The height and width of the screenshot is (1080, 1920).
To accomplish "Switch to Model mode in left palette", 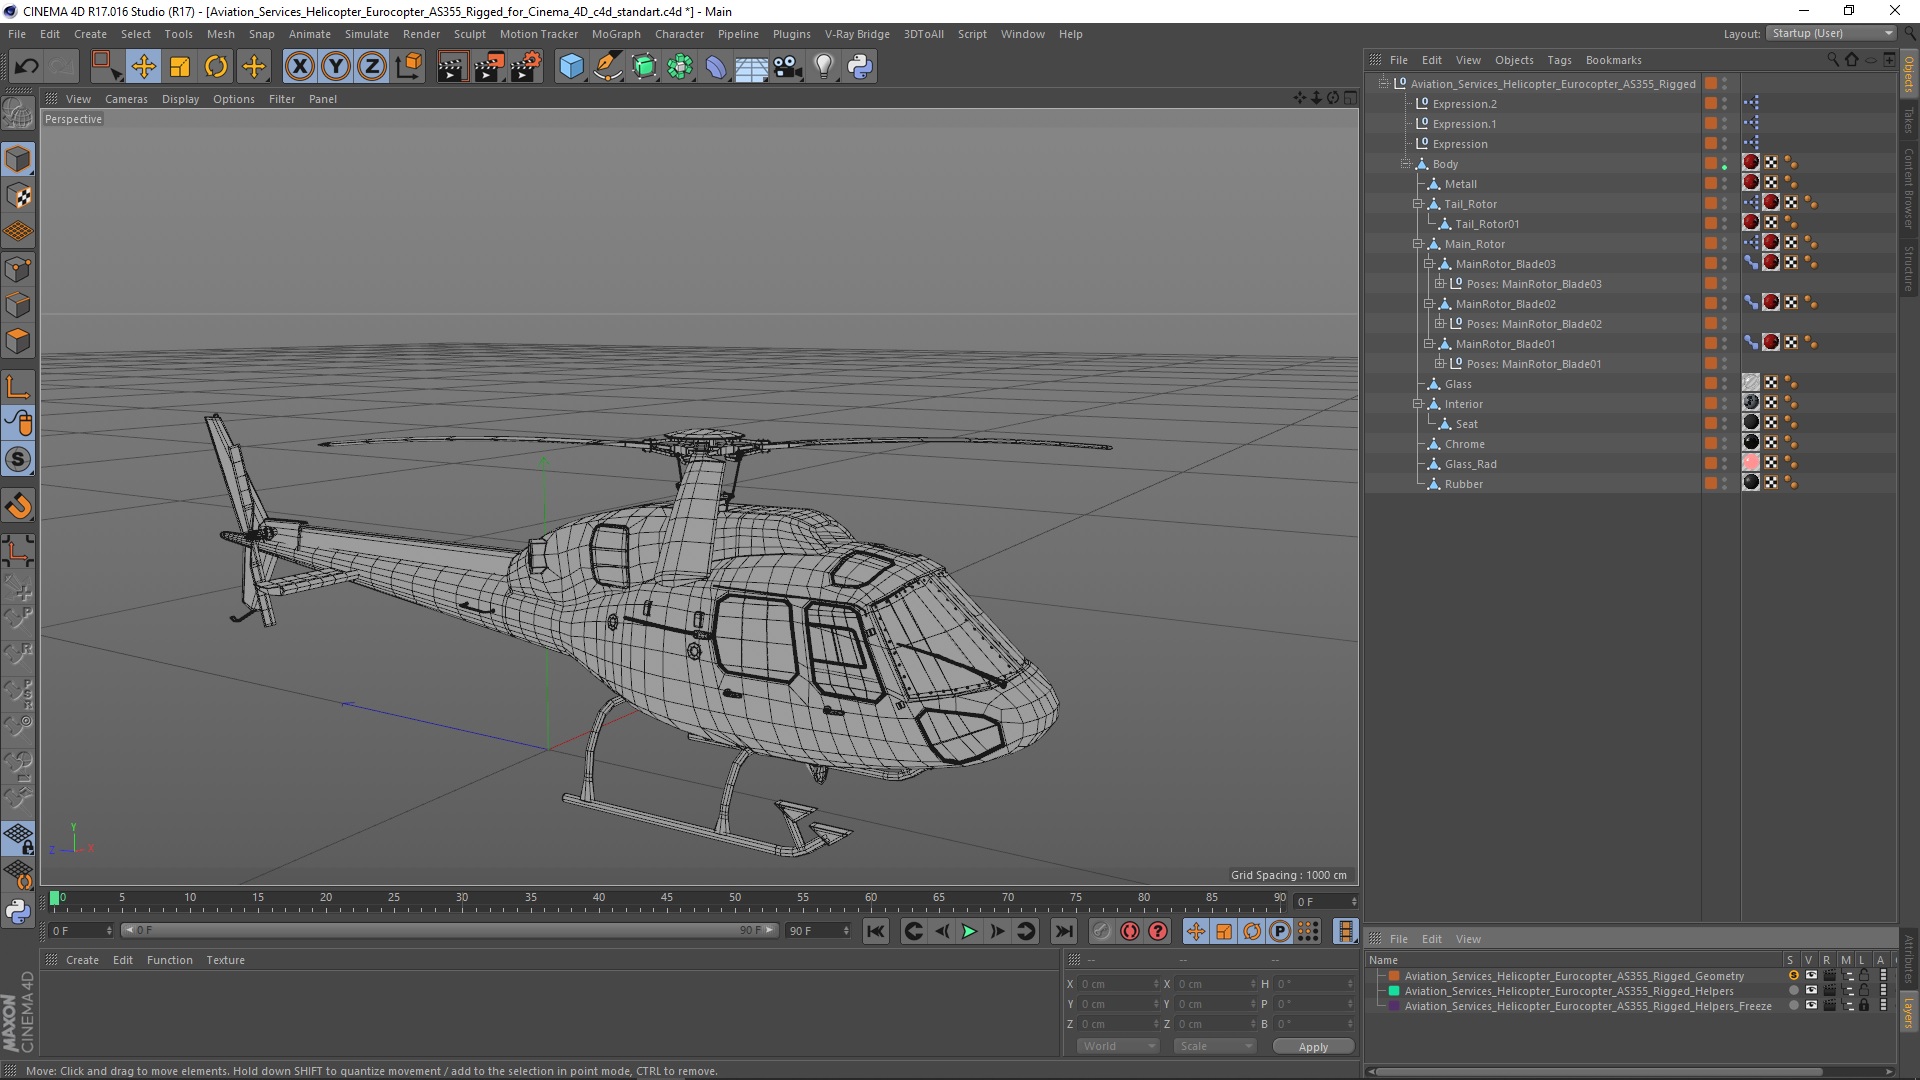I will [18, 159].
